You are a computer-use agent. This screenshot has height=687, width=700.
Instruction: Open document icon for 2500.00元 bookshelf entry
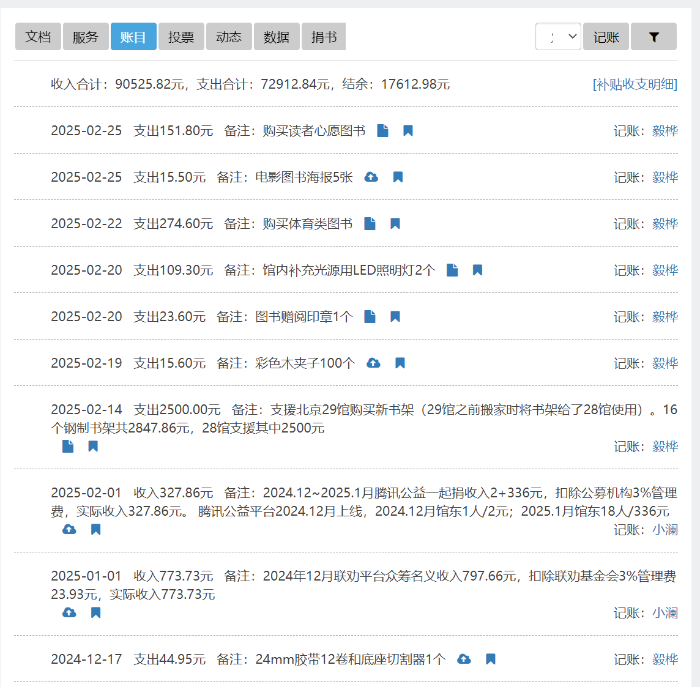[68, 447]
